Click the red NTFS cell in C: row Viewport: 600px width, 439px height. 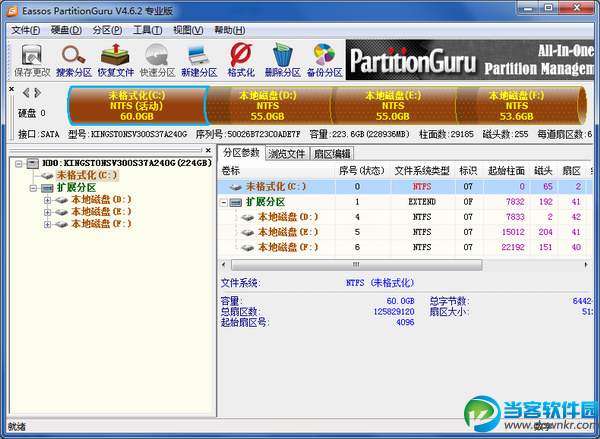tap(422, 187)
